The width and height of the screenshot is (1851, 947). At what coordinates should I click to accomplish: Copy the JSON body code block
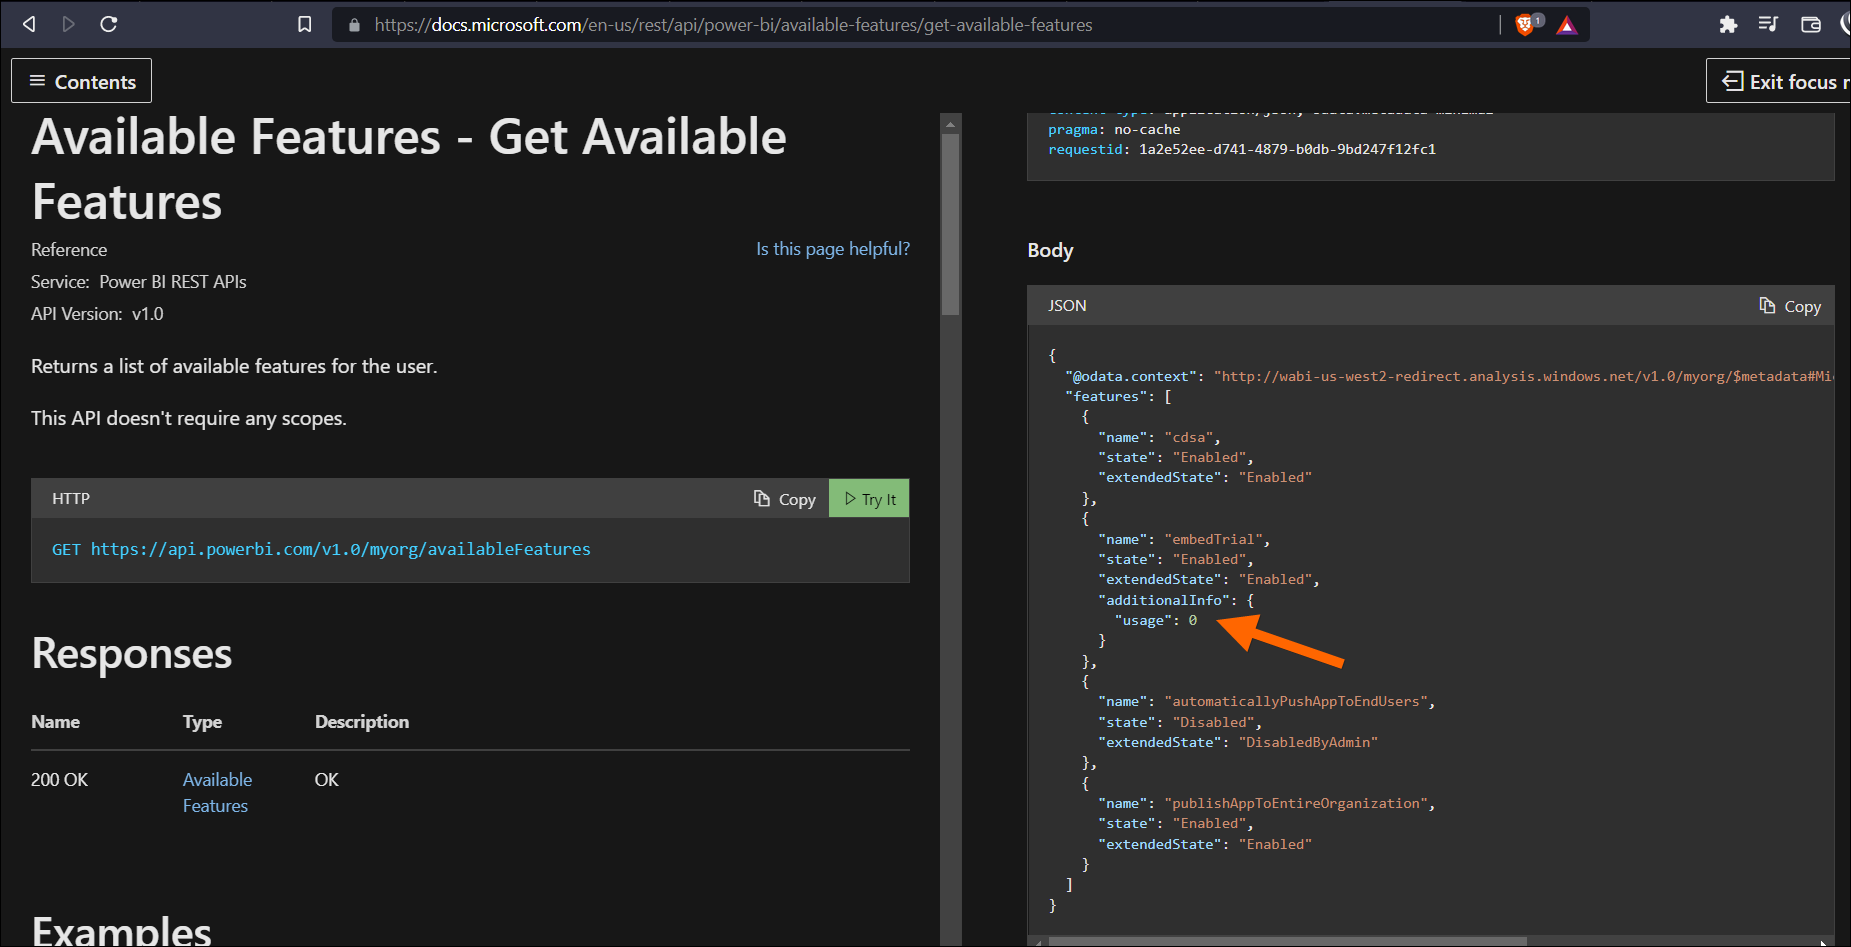[x=1790, y=306]
